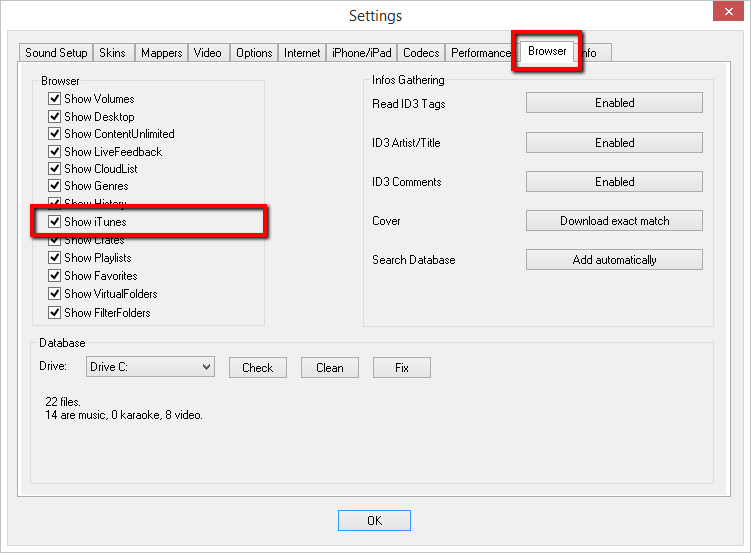The height and width of the screenshot is (553, 751).
Task: Open the Drive C: dropdown
Action: 150,367
